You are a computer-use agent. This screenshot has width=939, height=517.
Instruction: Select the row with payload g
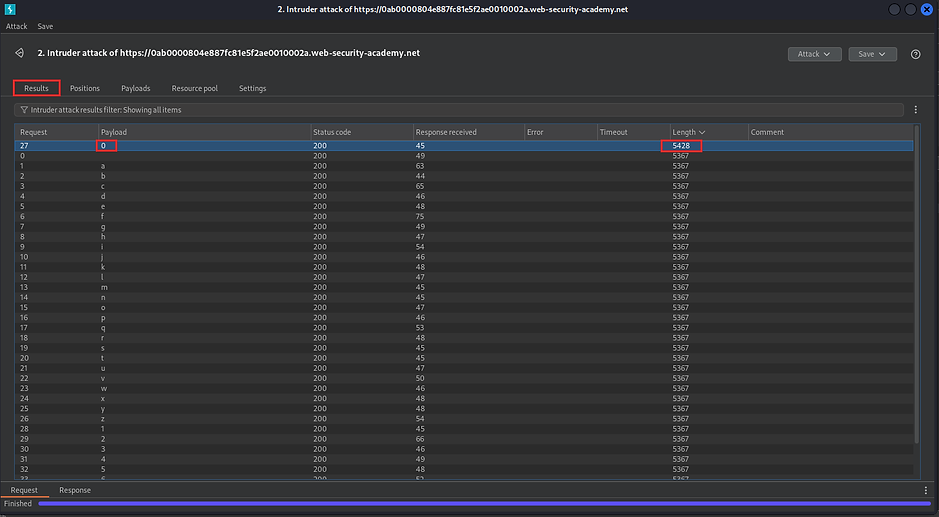pos(464,226)
